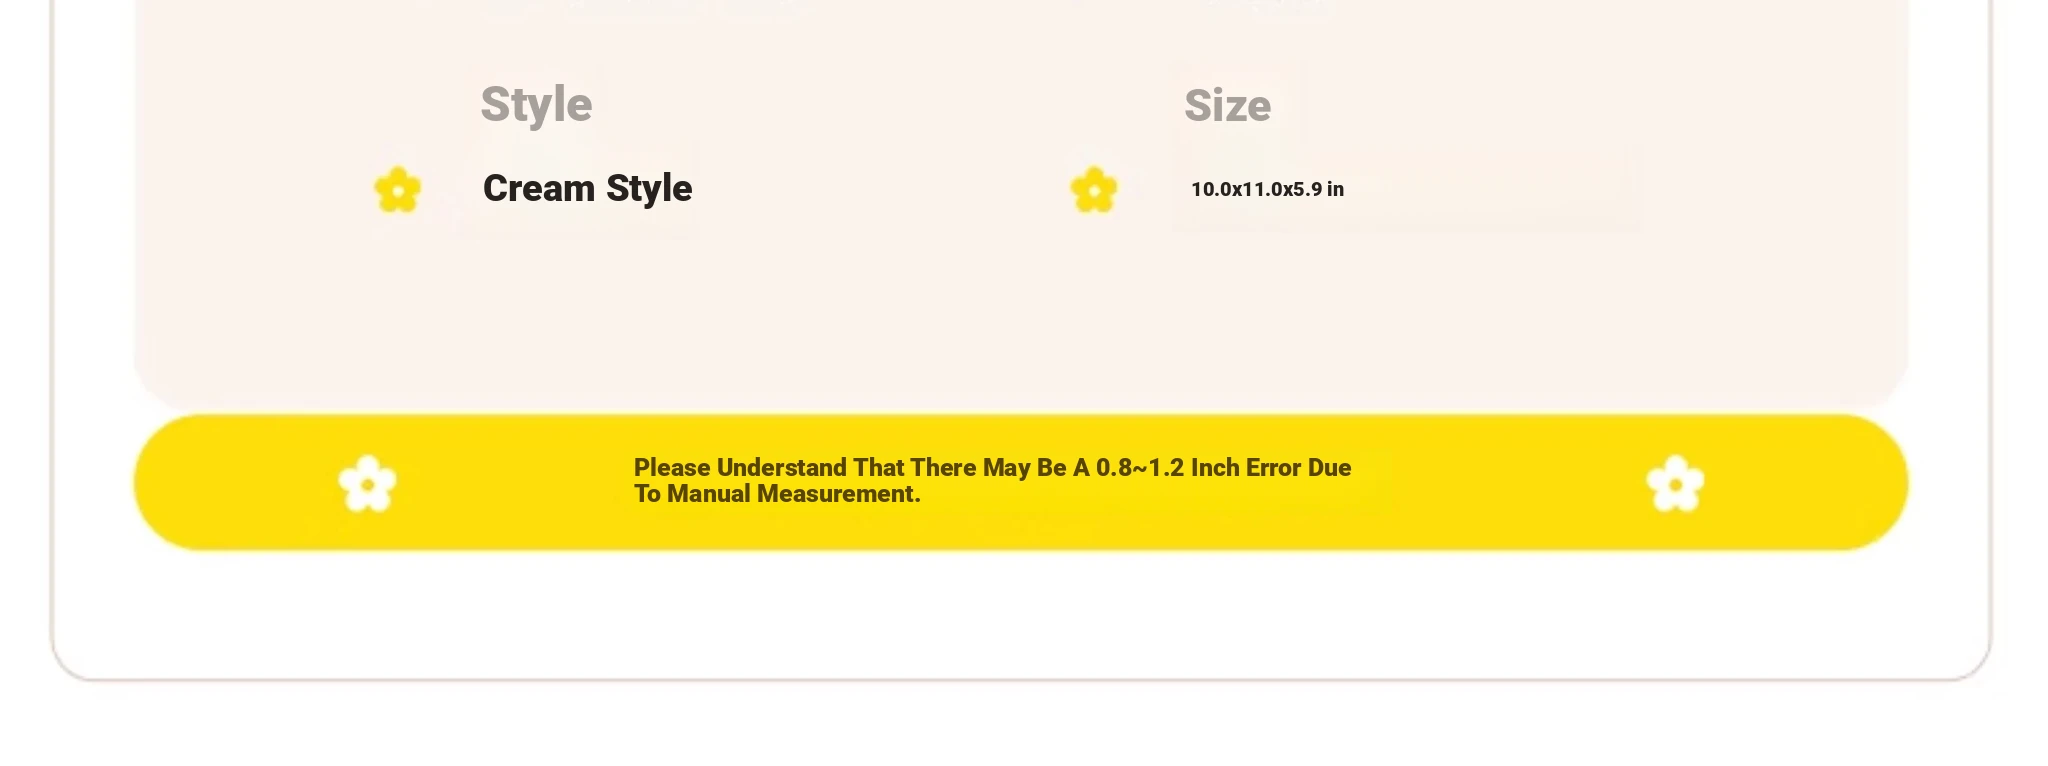Click the "in" unit after dimensions
The width and height of the screenshot is (2048, 766).
[1335, 189]
